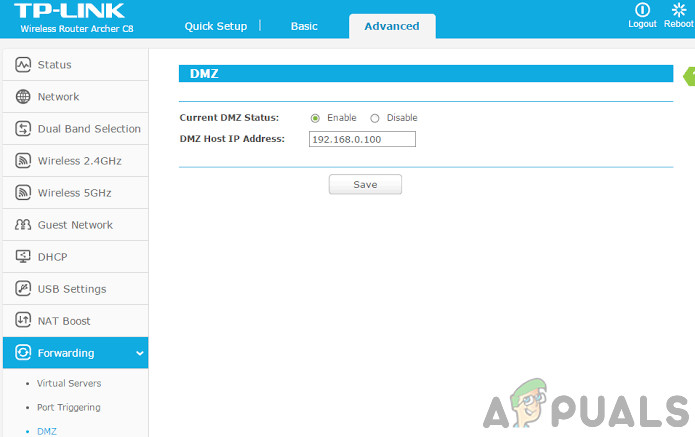Collapse the Forwarding menu chevron
Screen dimensions: 695x437
[140, 353]
